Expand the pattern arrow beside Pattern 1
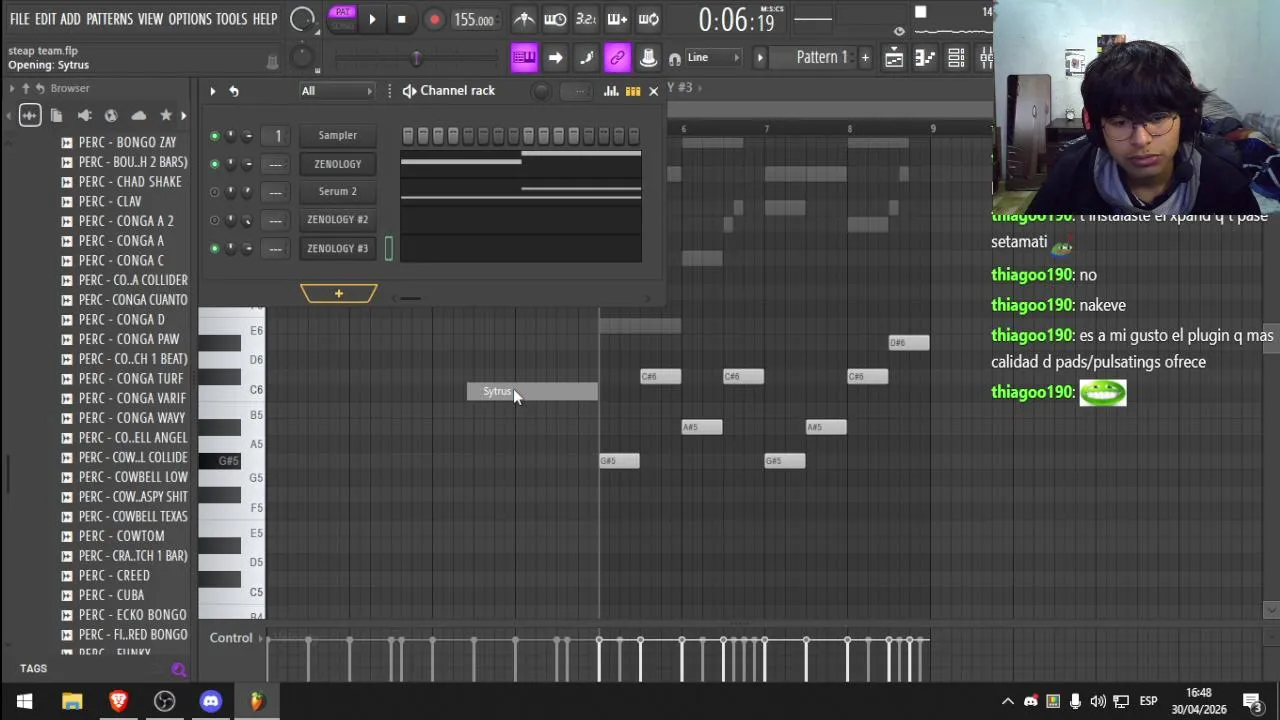Image resolution: width=1280 pixels, height=720 pixels. tap(759, 58)
